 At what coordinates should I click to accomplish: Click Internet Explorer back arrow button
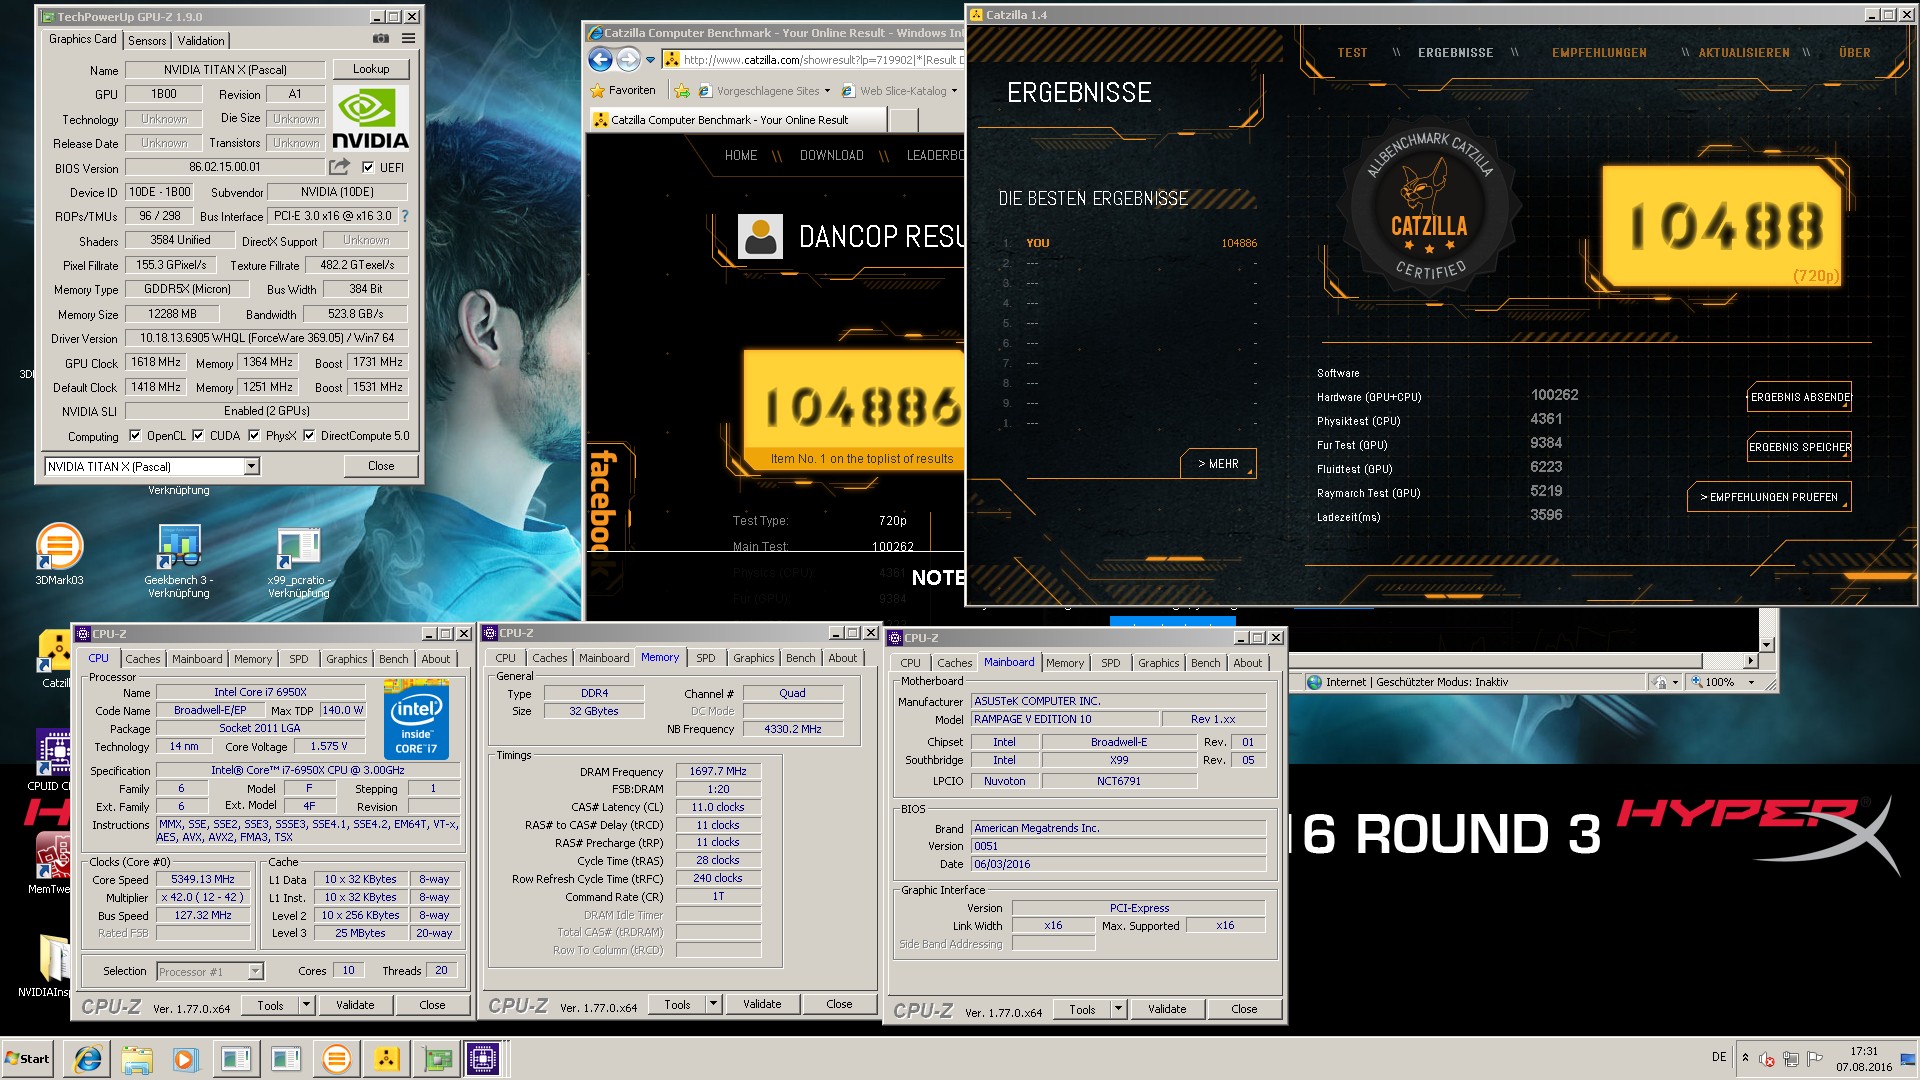pos(600,60)
